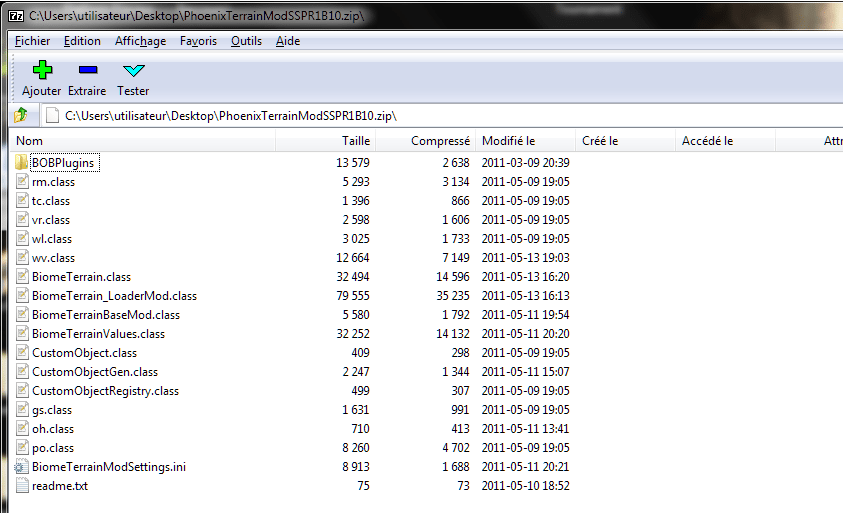The image size is (846, 513).
Task: Click date 2011-03-09 20:39
Action: pyautogui.click(x=526, y=162)
